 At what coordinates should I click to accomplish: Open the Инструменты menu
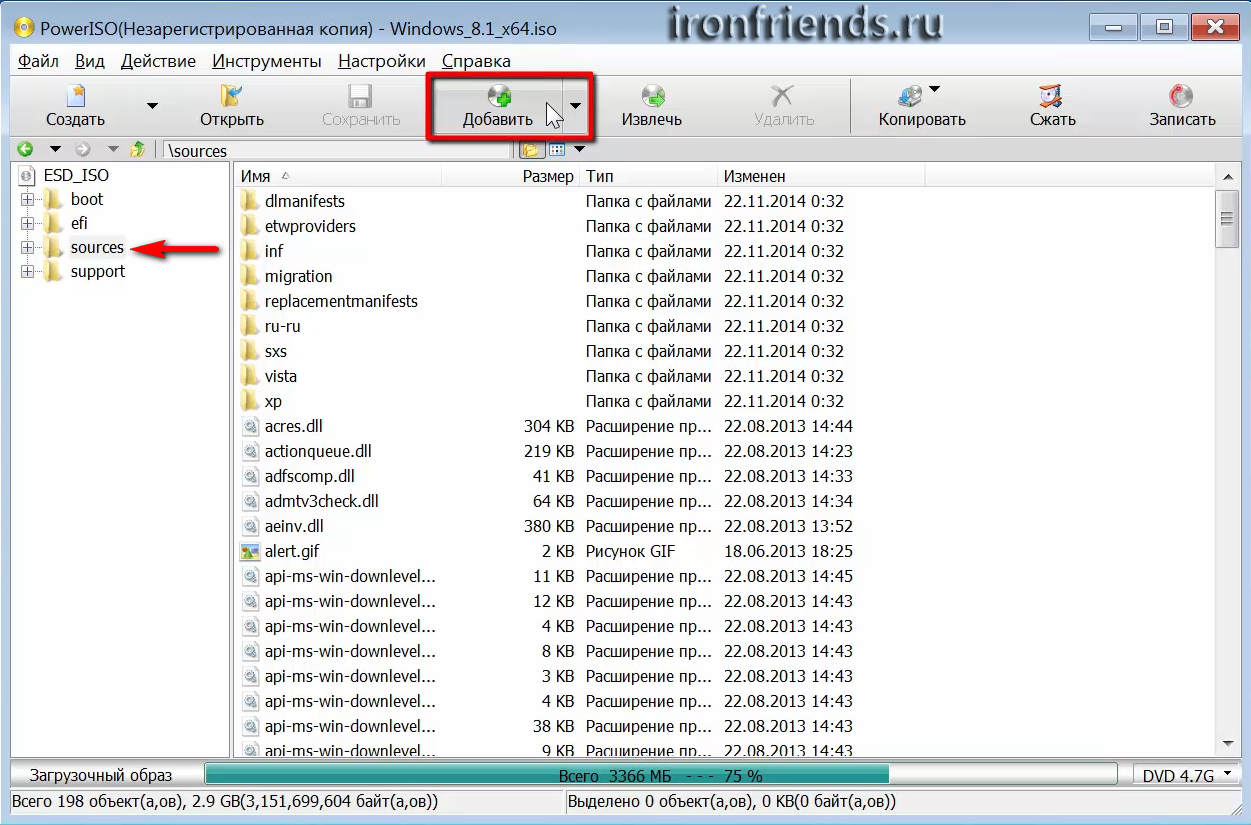tap(267, 61)
